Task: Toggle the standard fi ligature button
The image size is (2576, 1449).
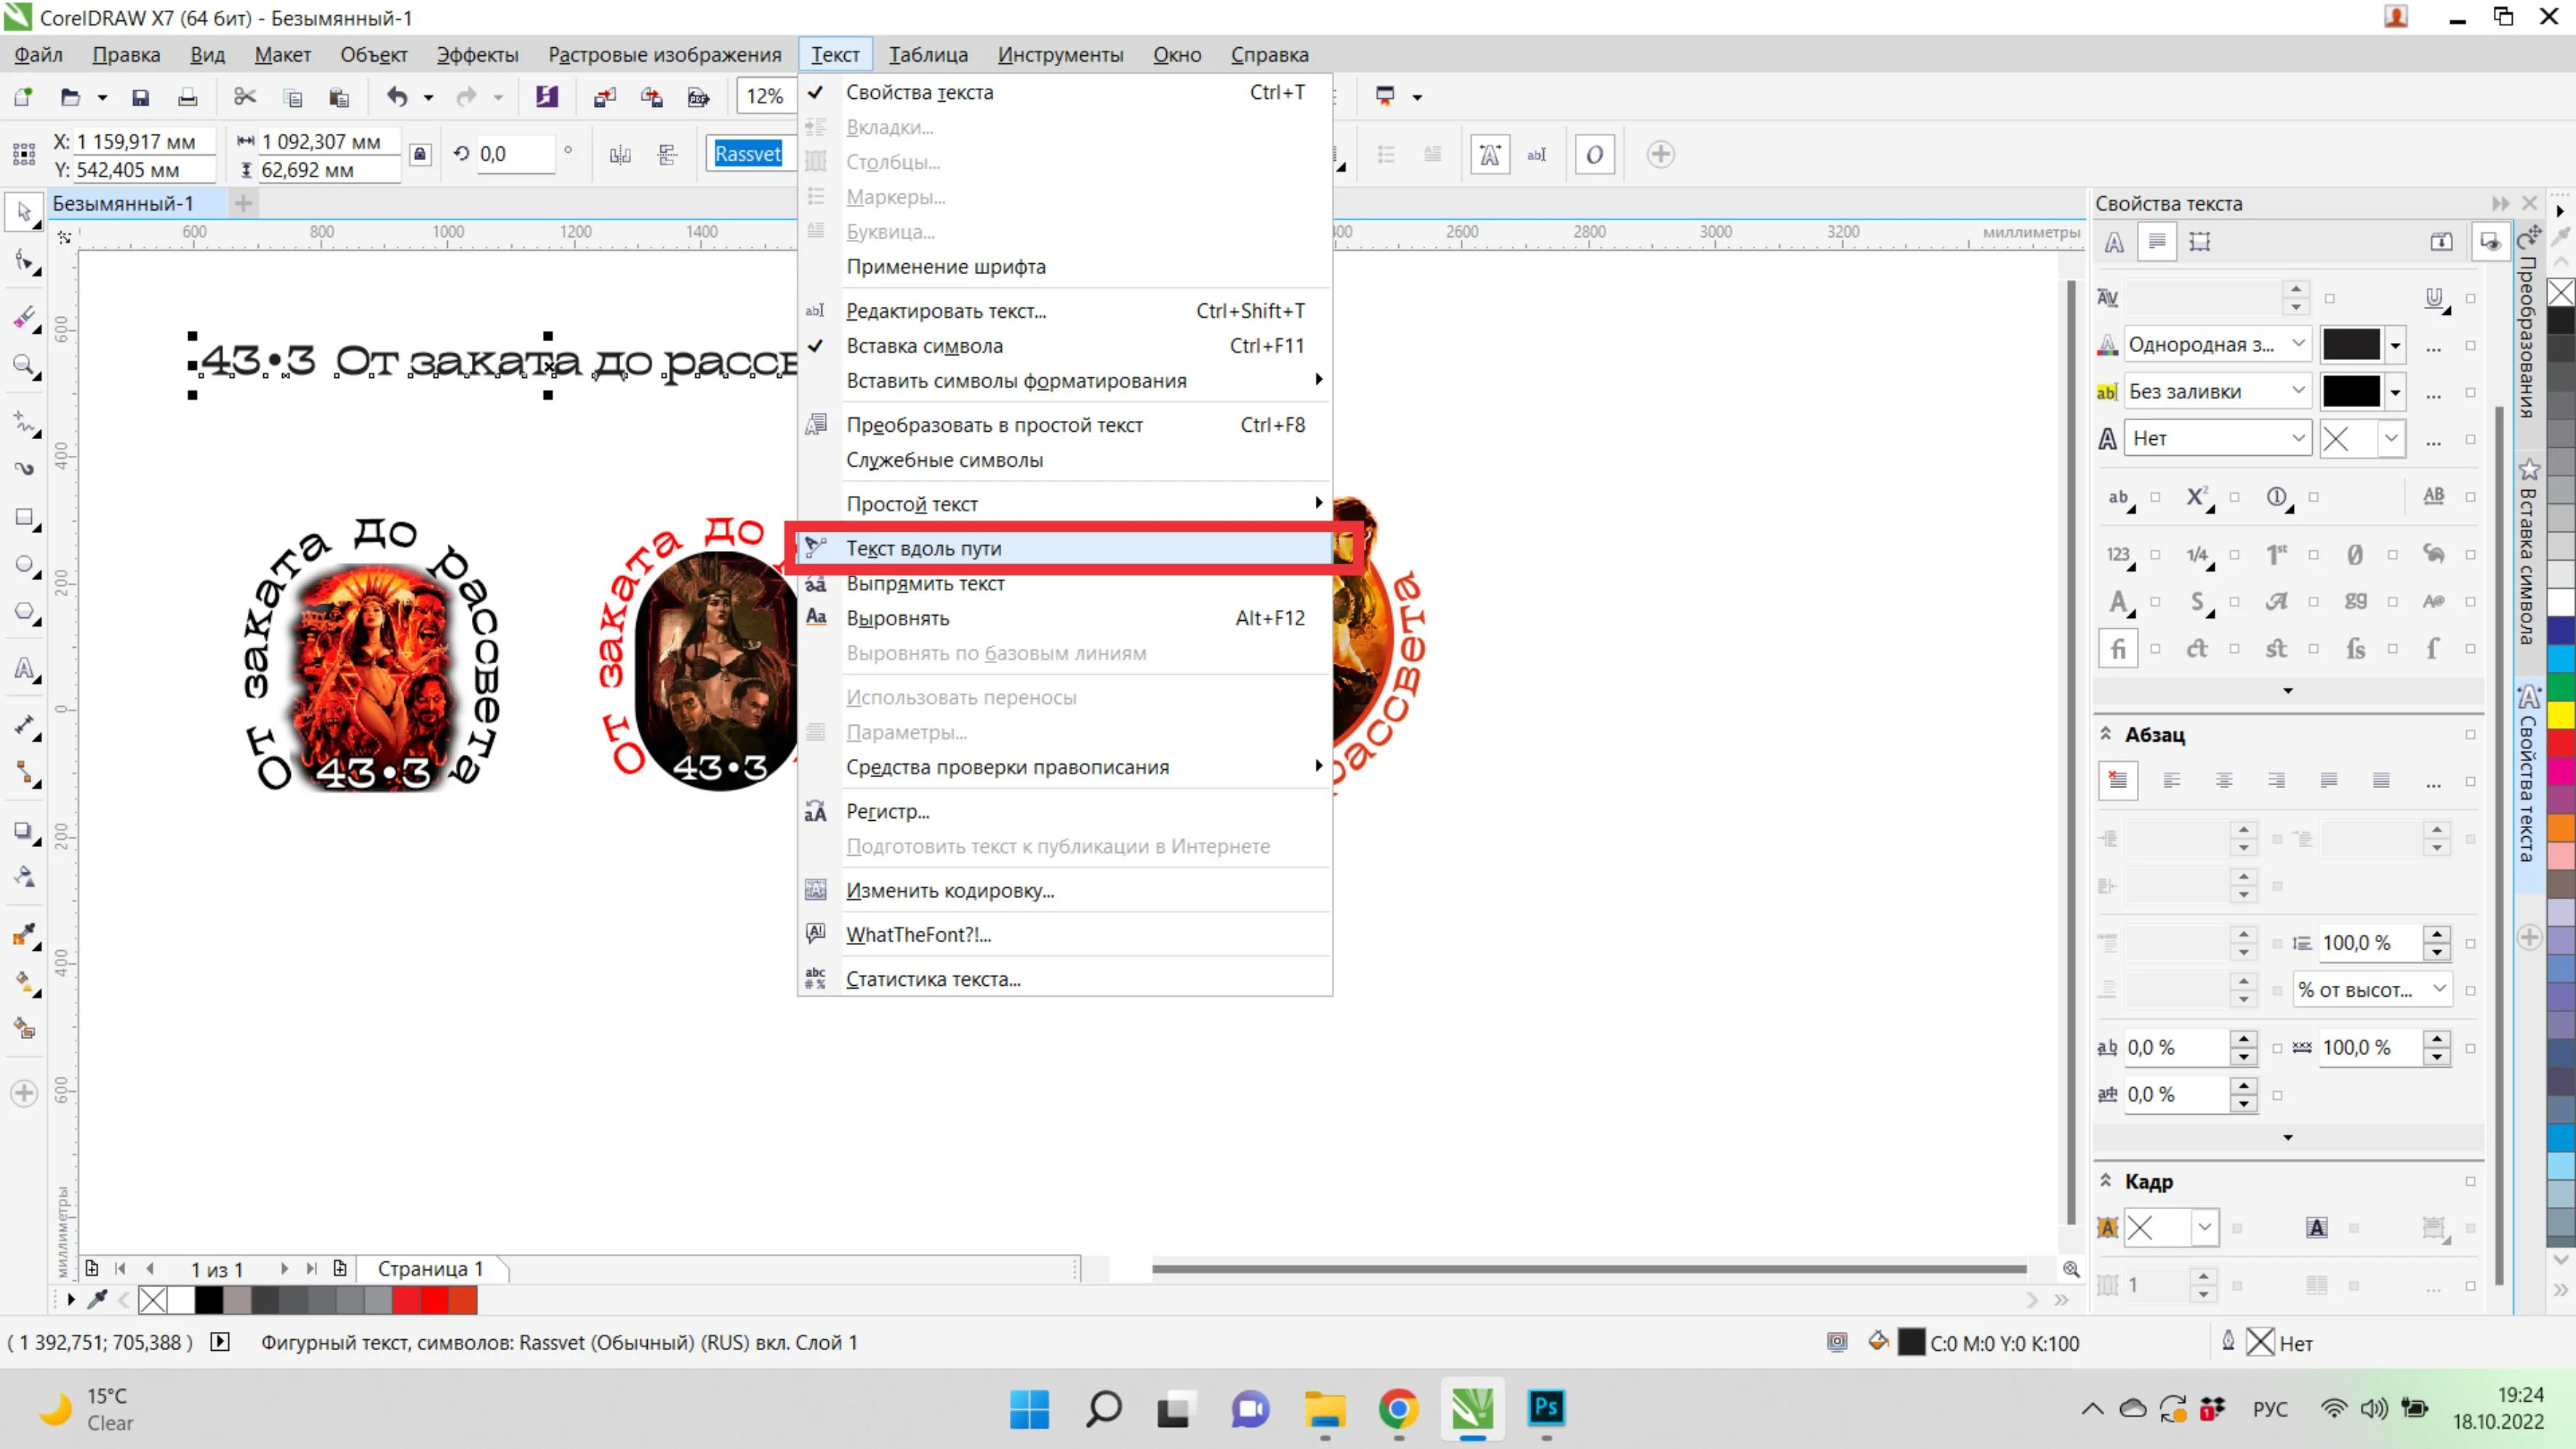Action: 2118,649
